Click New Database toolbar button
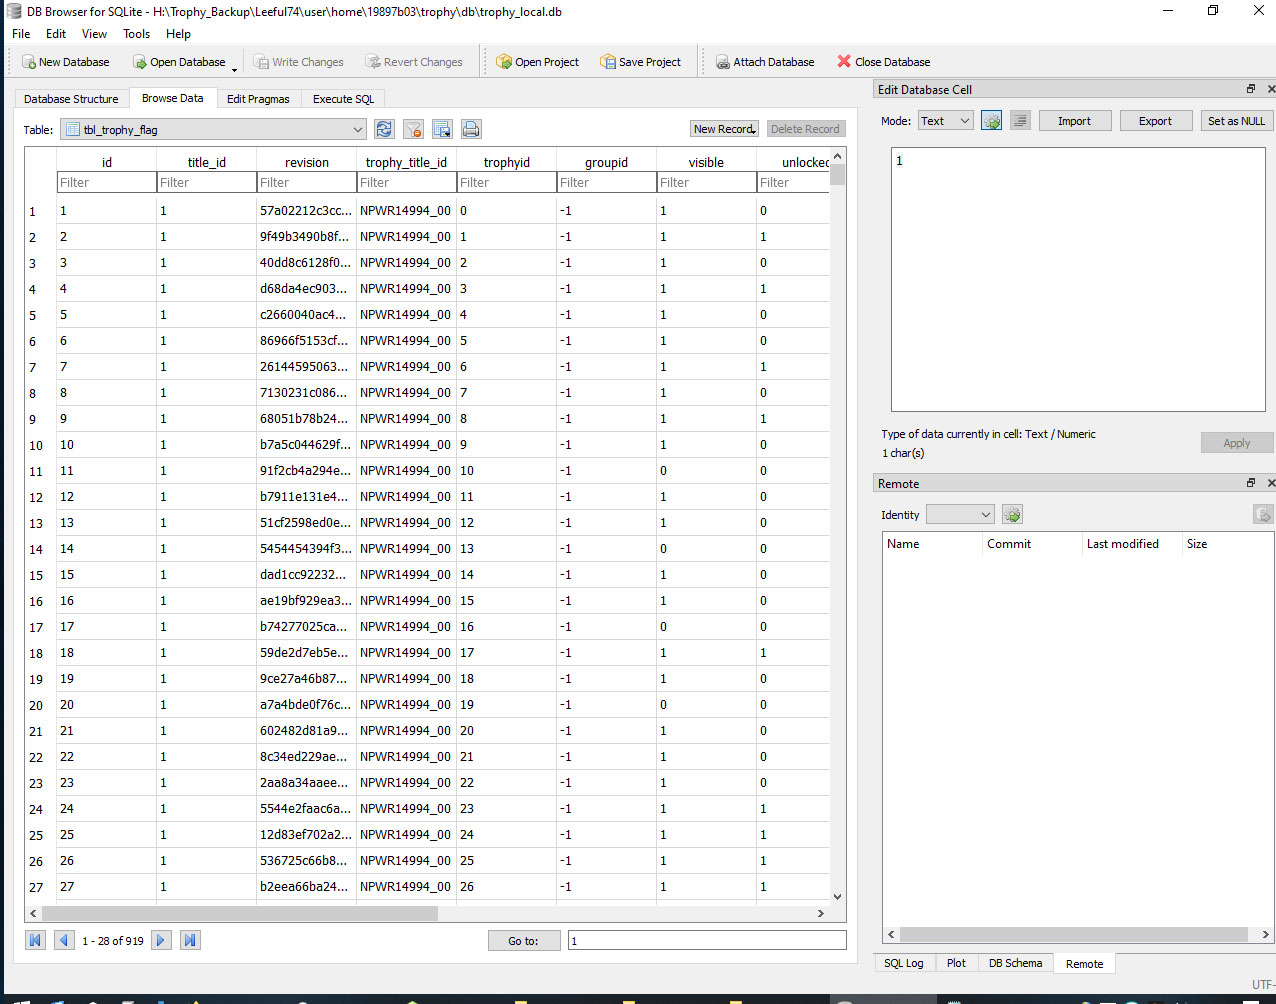The width and height of the screenshot is (1276, 1004). [66, 62]
